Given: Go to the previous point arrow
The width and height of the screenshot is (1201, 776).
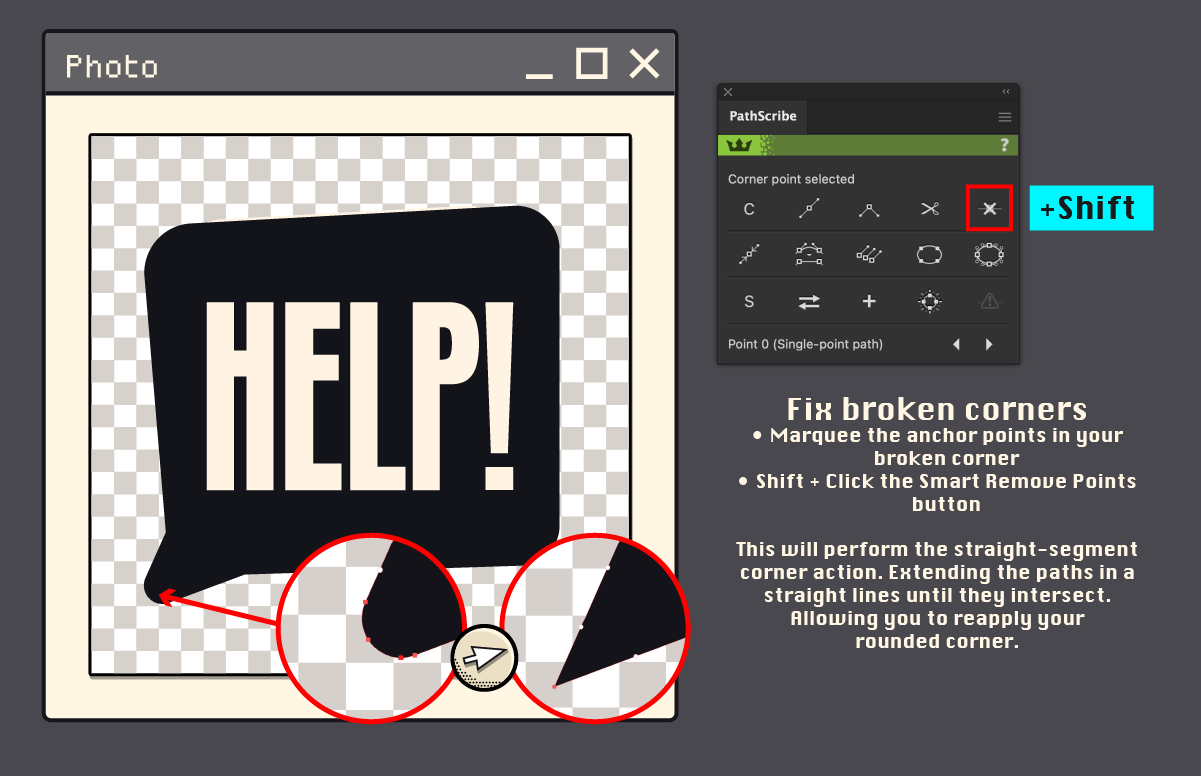Looking at the screenshot, I should point(956,344).
